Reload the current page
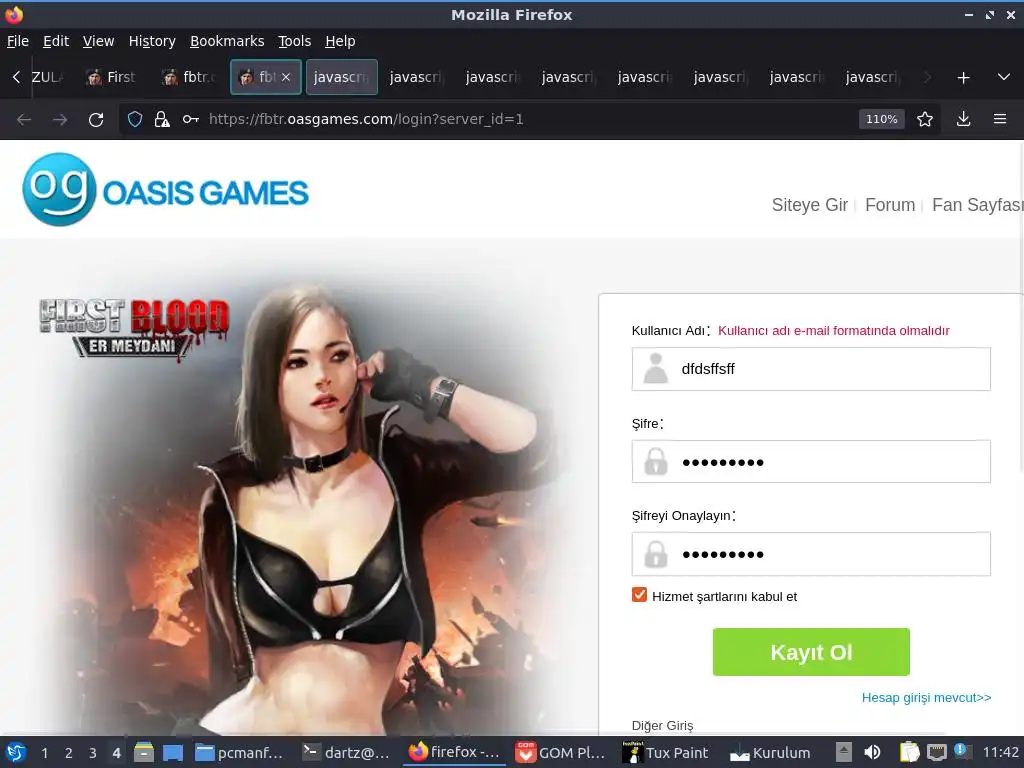The width and height of the screenshot is (1024, 768). point(96,120)
